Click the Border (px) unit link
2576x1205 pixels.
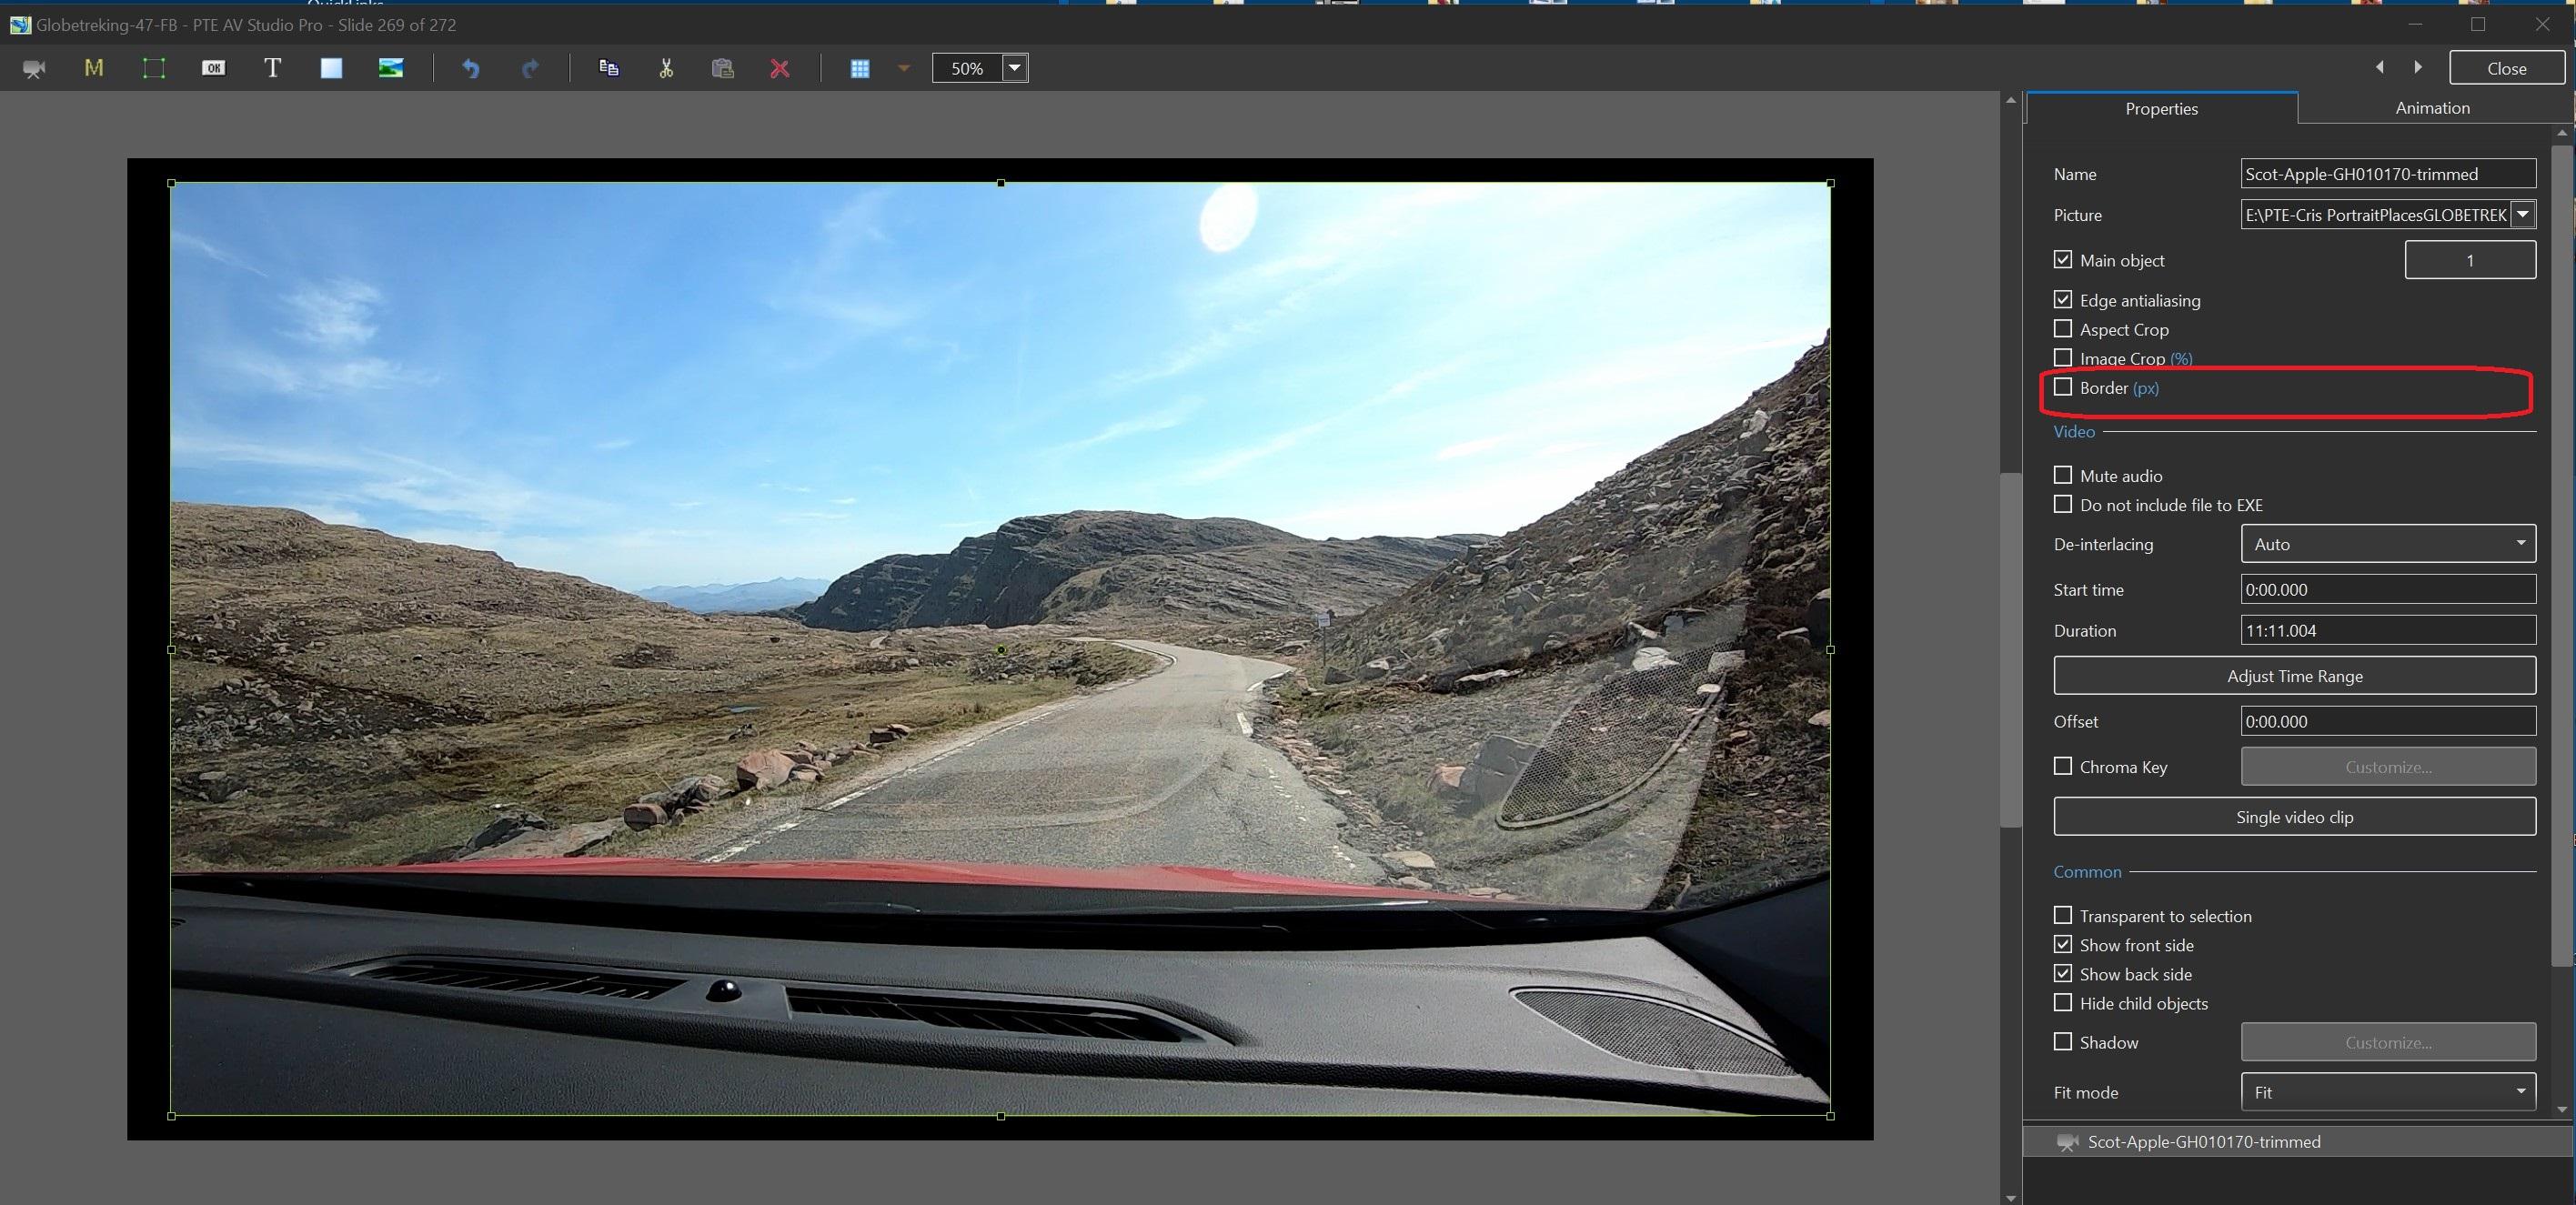point(2146,388)
